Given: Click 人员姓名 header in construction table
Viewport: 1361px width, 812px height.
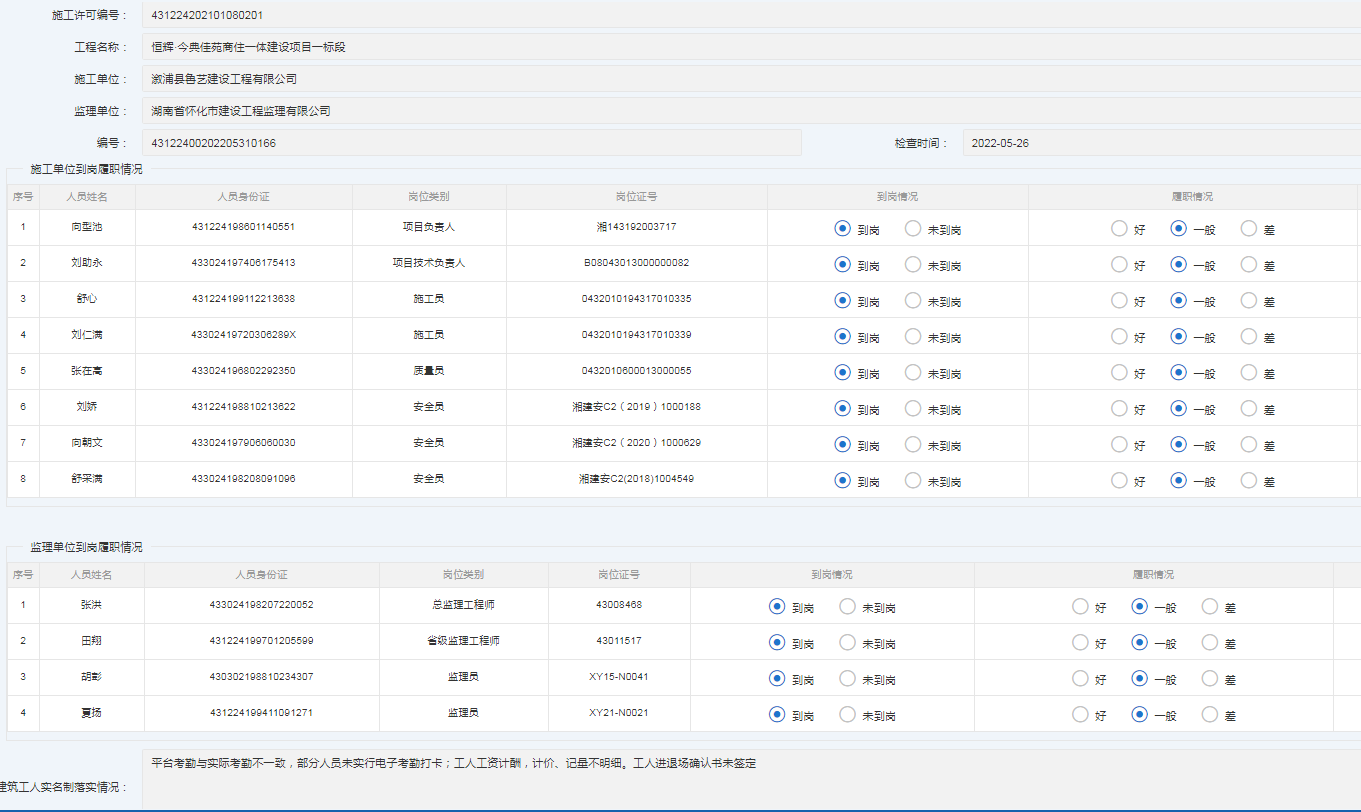Looking at the screenshot, I should tap(87, 197).
